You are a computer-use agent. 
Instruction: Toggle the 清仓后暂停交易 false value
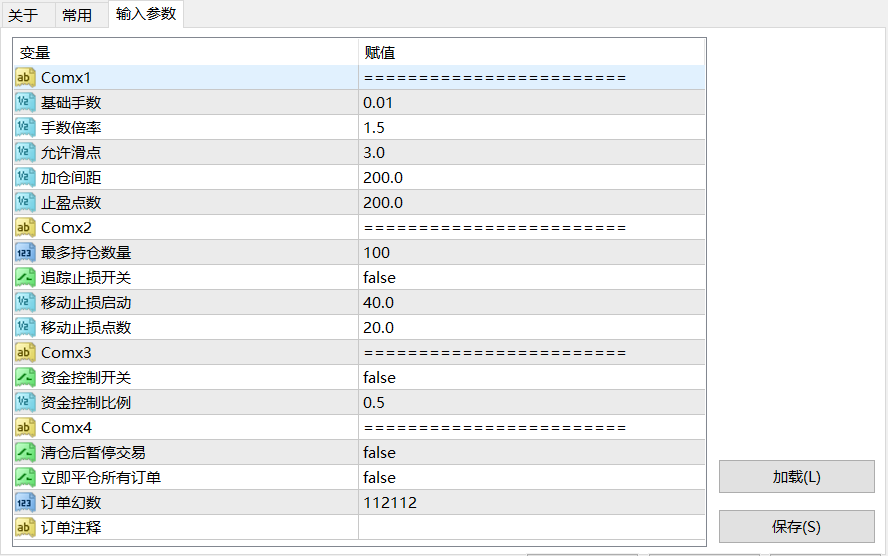point(380,453)
